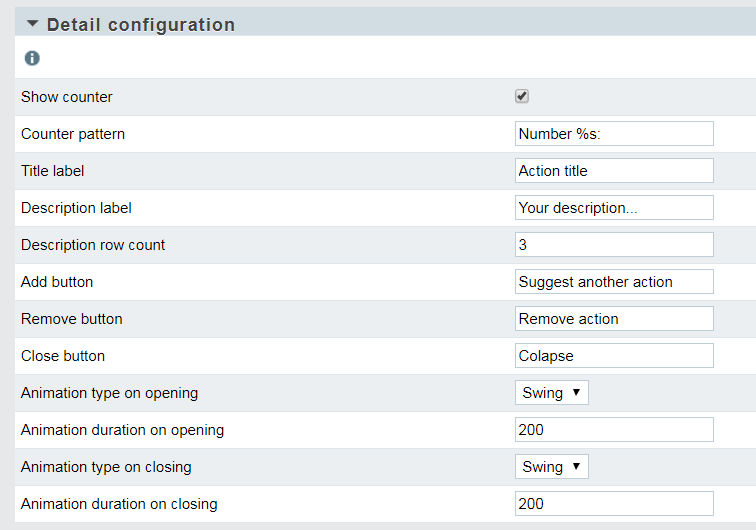
Task: Click the Animation duration on closing label
Action: (x=119, y=504)
